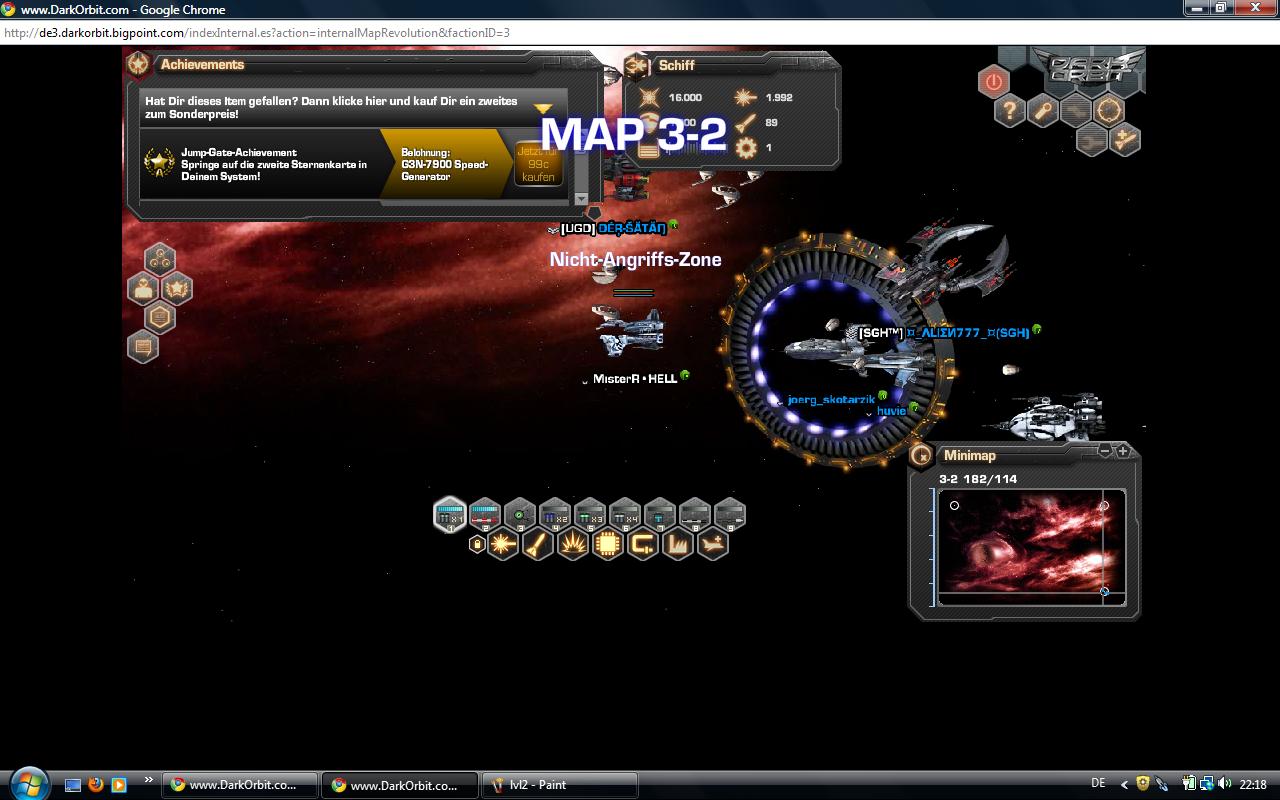The width and height of the screenshot is (1280, 800).
Task: Select quickbar slot 1 laser ammo x1
Action: 450,514
